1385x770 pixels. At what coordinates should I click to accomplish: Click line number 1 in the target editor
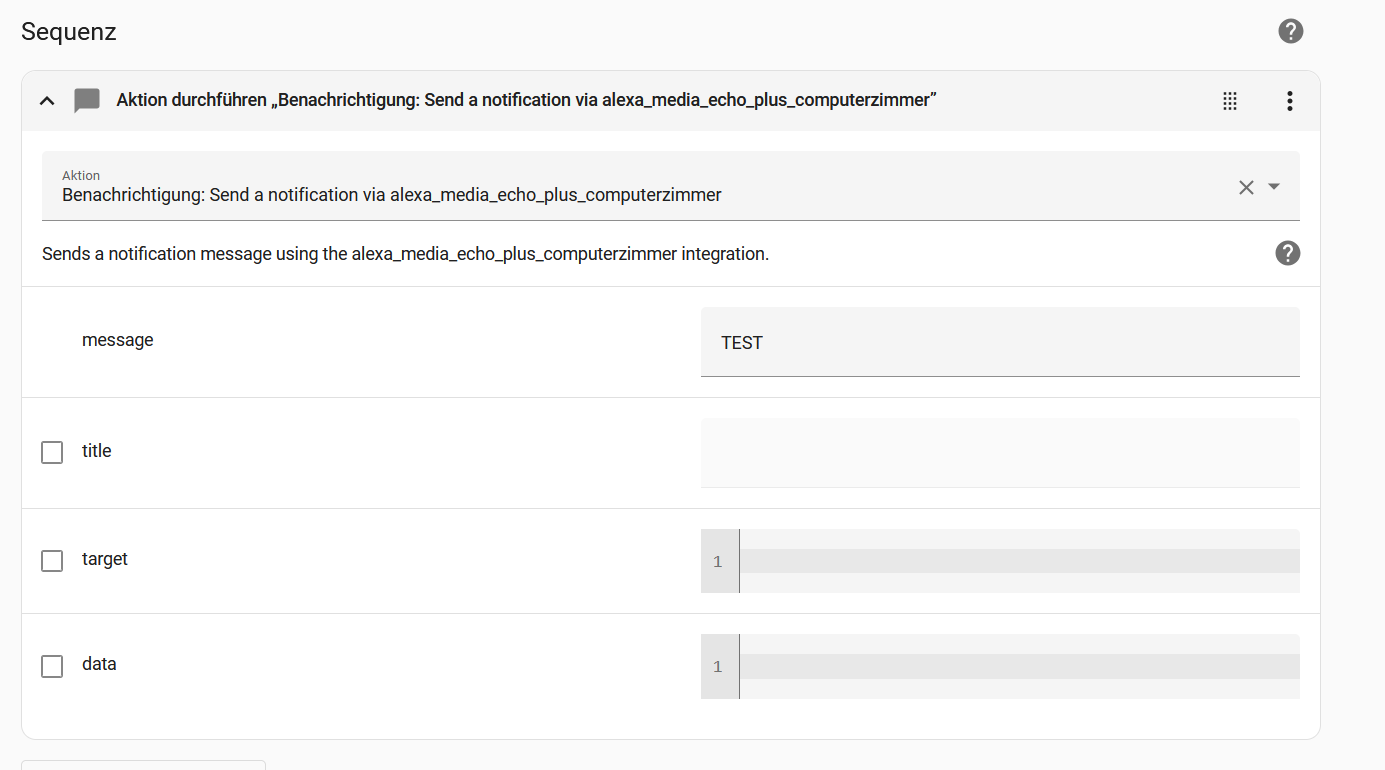coord(718,562)
